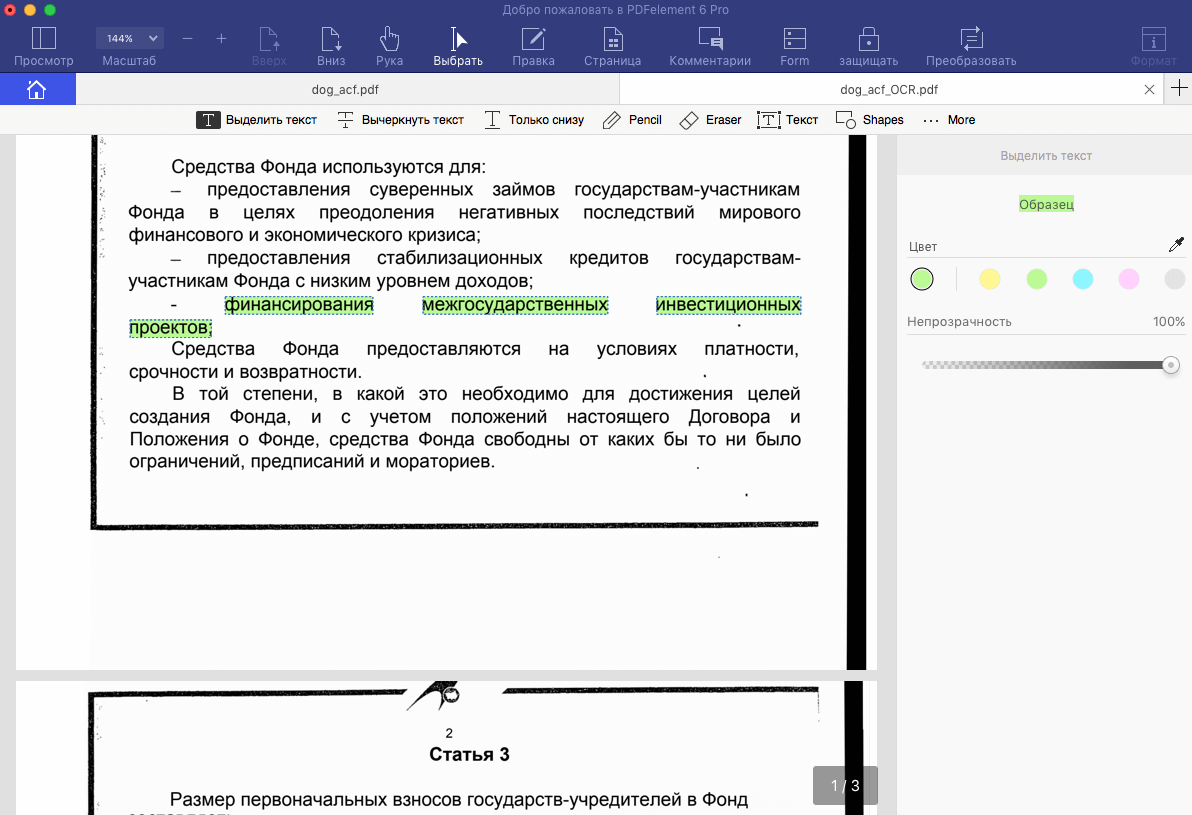Viewport: 1192px width, 815px height.
Task: Click the heading Статья 3
Action: pyautogui.click(x=469, y=754)
